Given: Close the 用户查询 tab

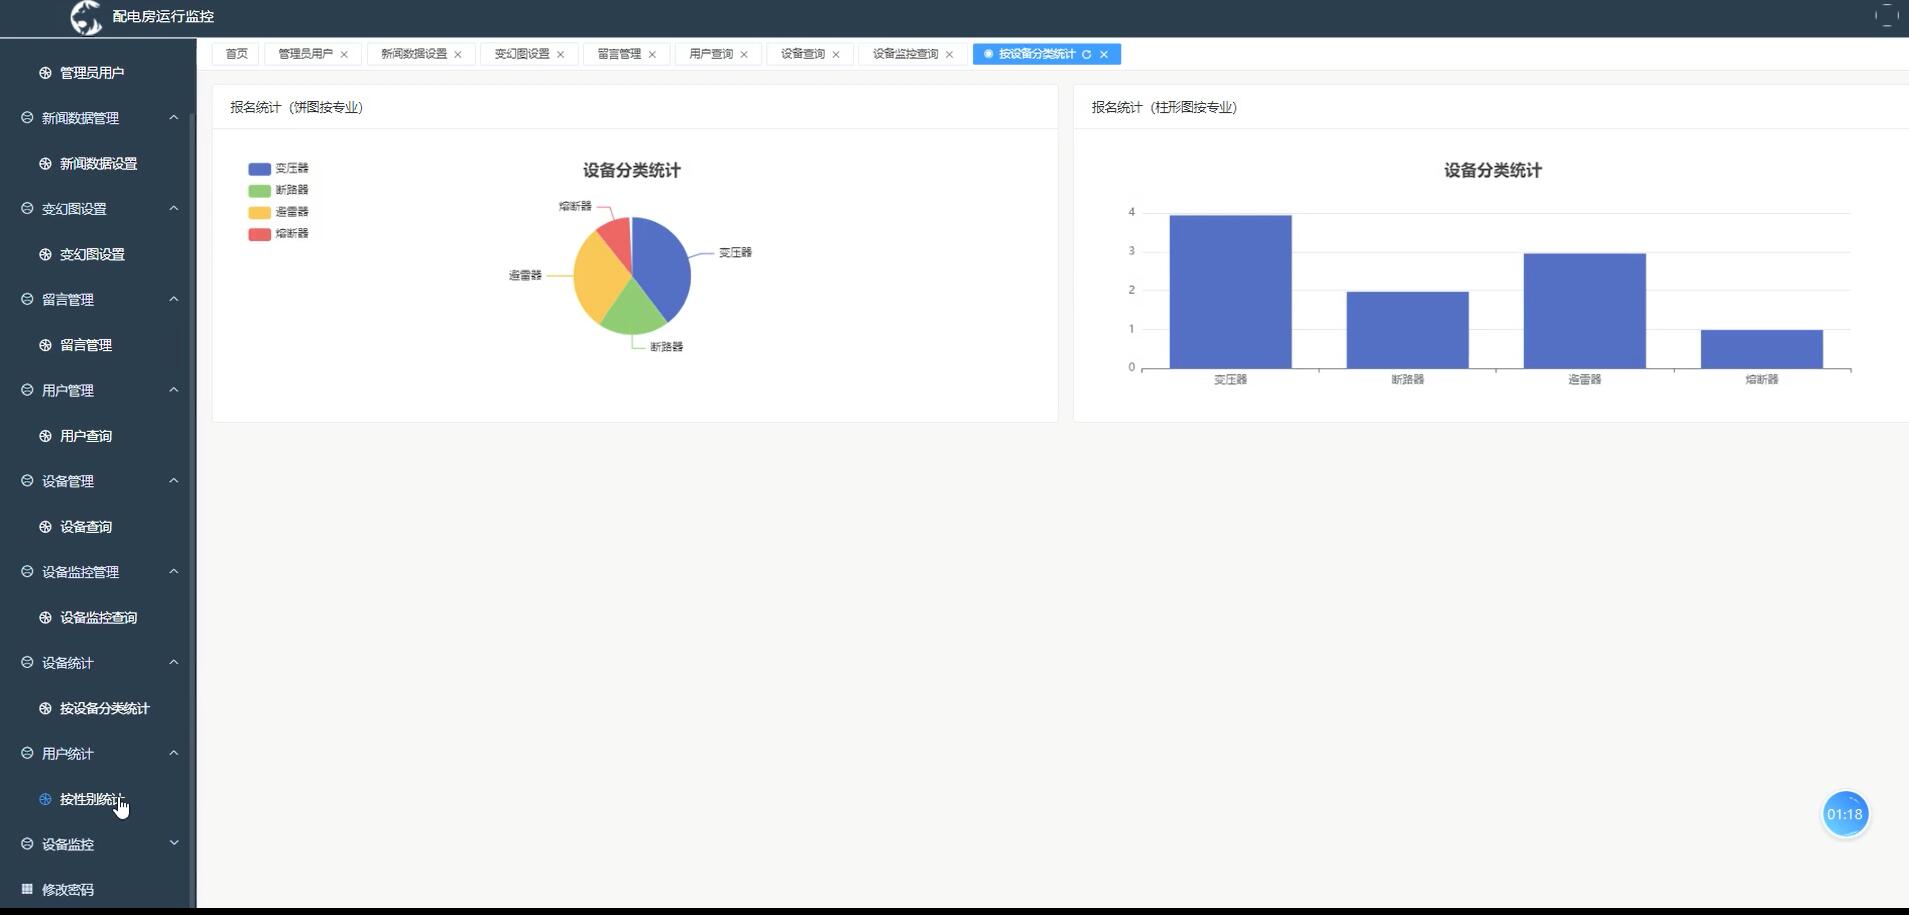Looking at the screenshot, I should tap(744, 54).
